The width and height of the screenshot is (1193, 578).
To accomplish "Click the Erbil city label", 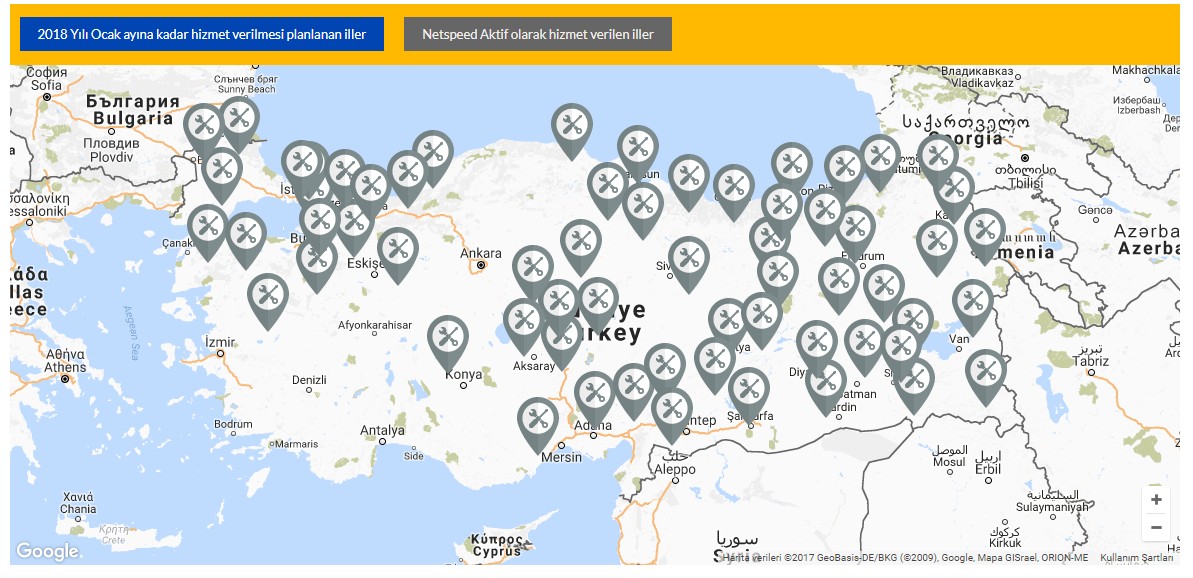I will 988,469.
